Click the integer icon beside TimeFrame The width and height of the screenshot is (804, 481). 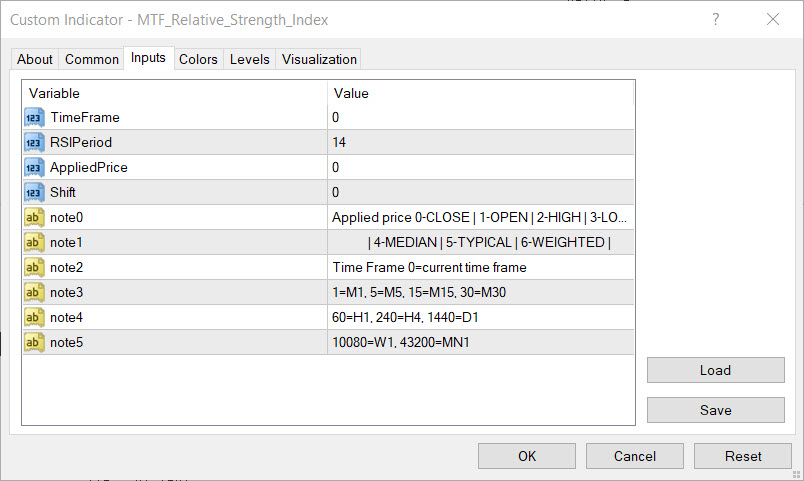tap(34, 118)
